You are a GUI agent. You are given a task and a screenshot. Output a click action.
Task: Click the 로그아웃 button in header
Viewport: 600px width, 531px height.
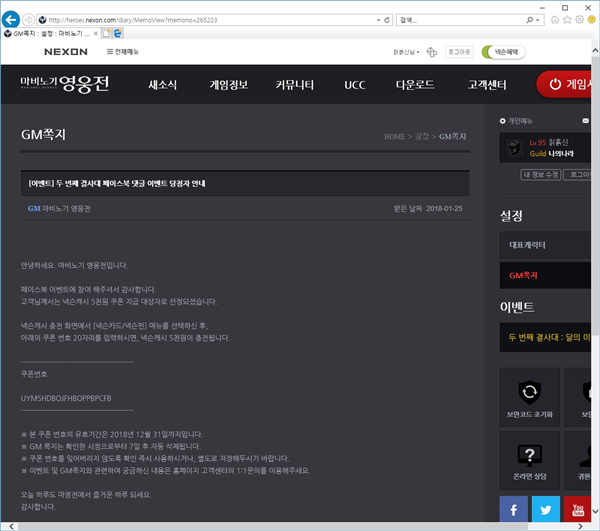click(459, 52)
